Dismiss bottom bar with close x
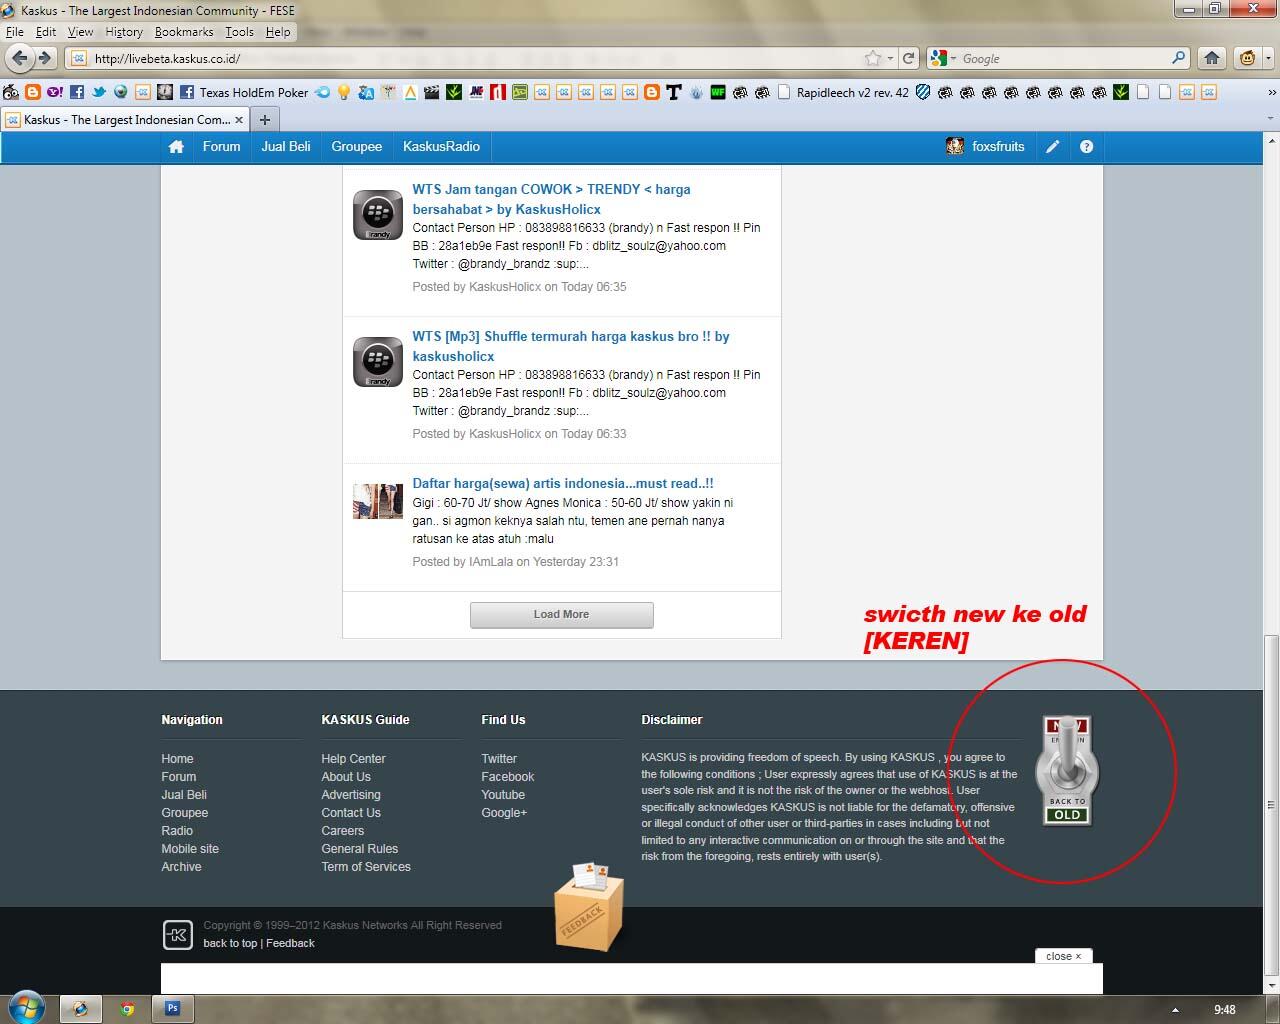Viewport: 1280px width, 1024px height. click(1064, 956)
